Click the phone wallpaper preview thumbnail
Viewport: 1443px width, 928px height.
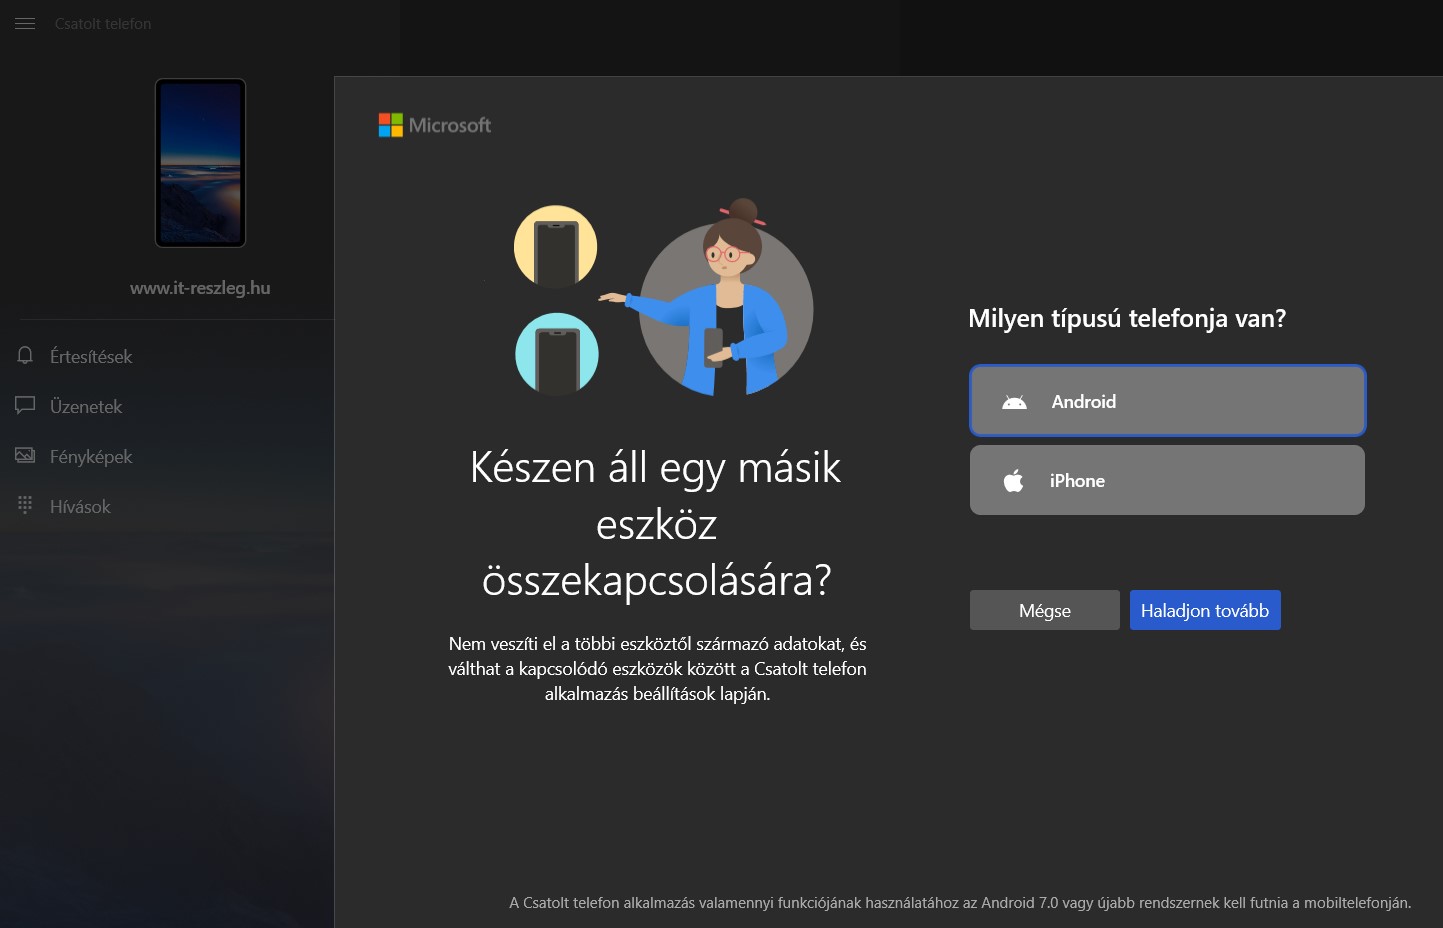pos(200,163)
